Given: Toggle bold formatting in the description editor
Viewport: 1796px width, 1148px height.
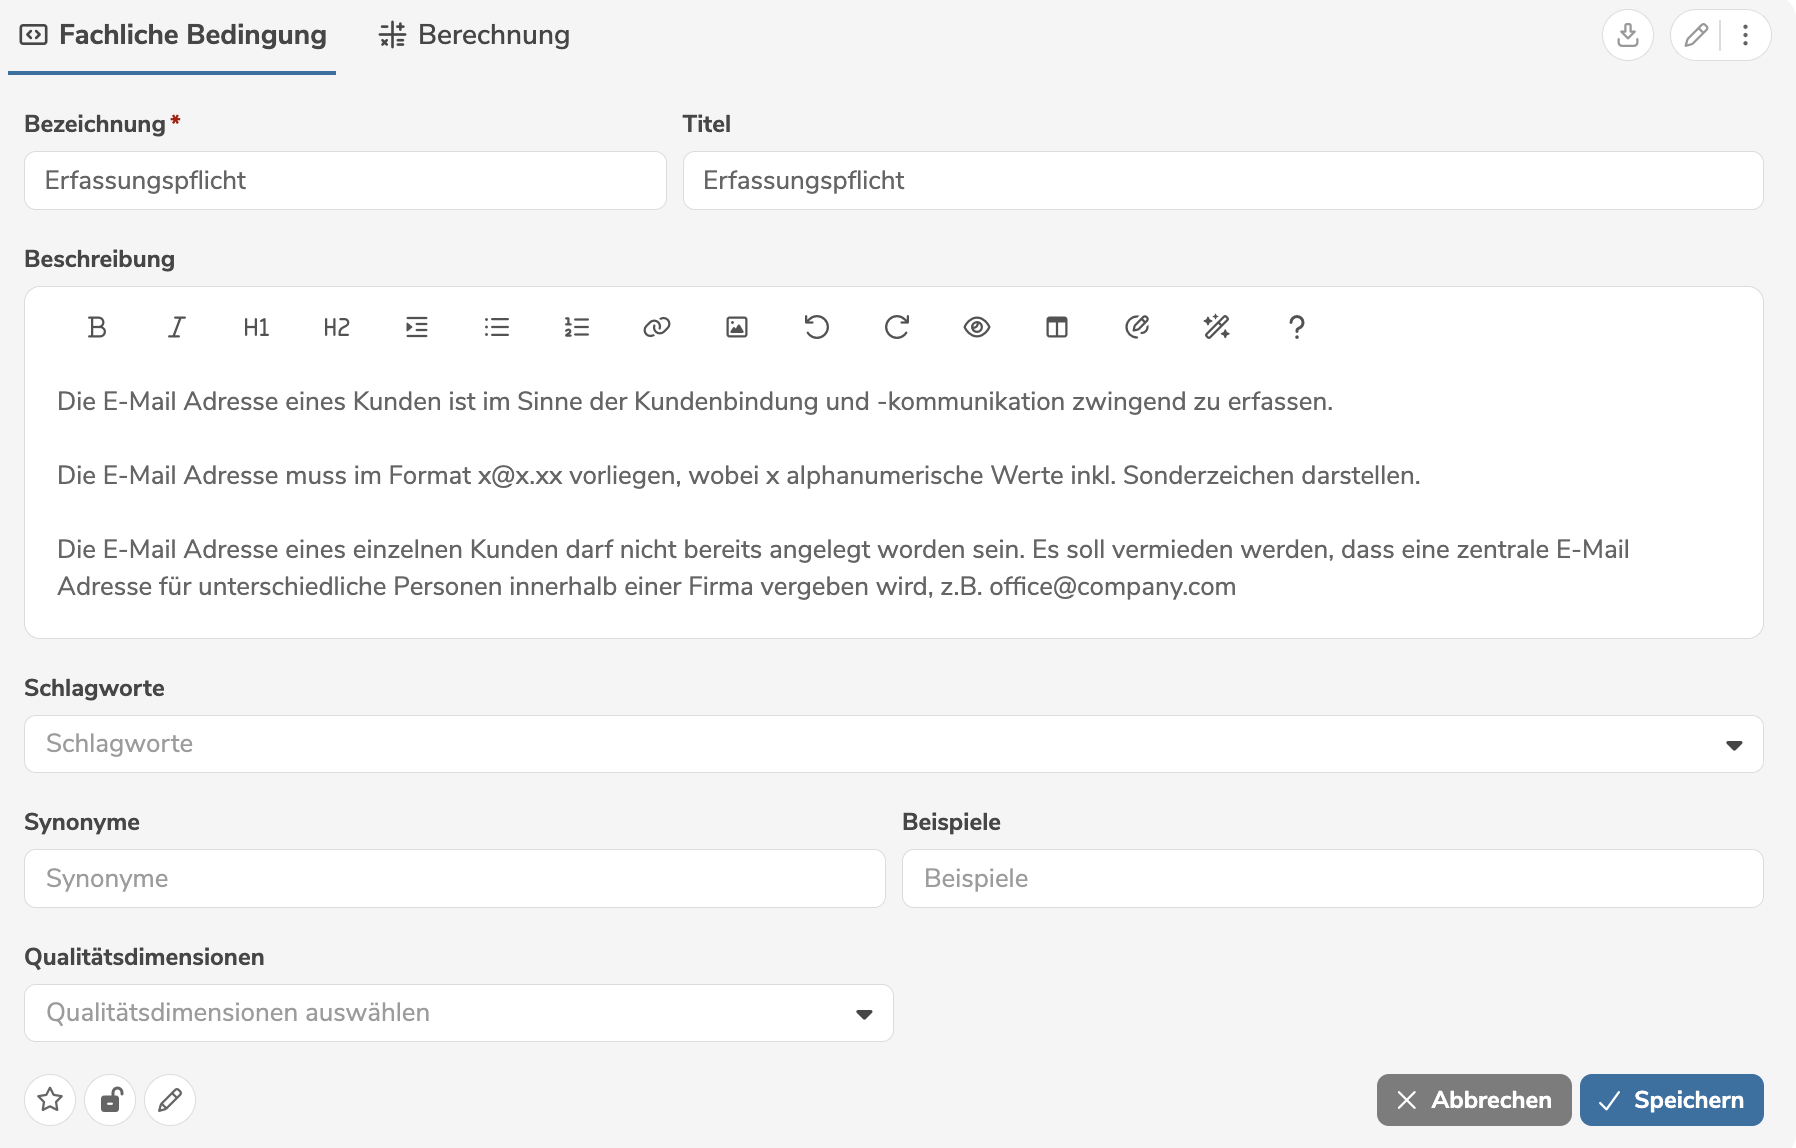Looking at the screenshot, I should (x=96, y=327).
